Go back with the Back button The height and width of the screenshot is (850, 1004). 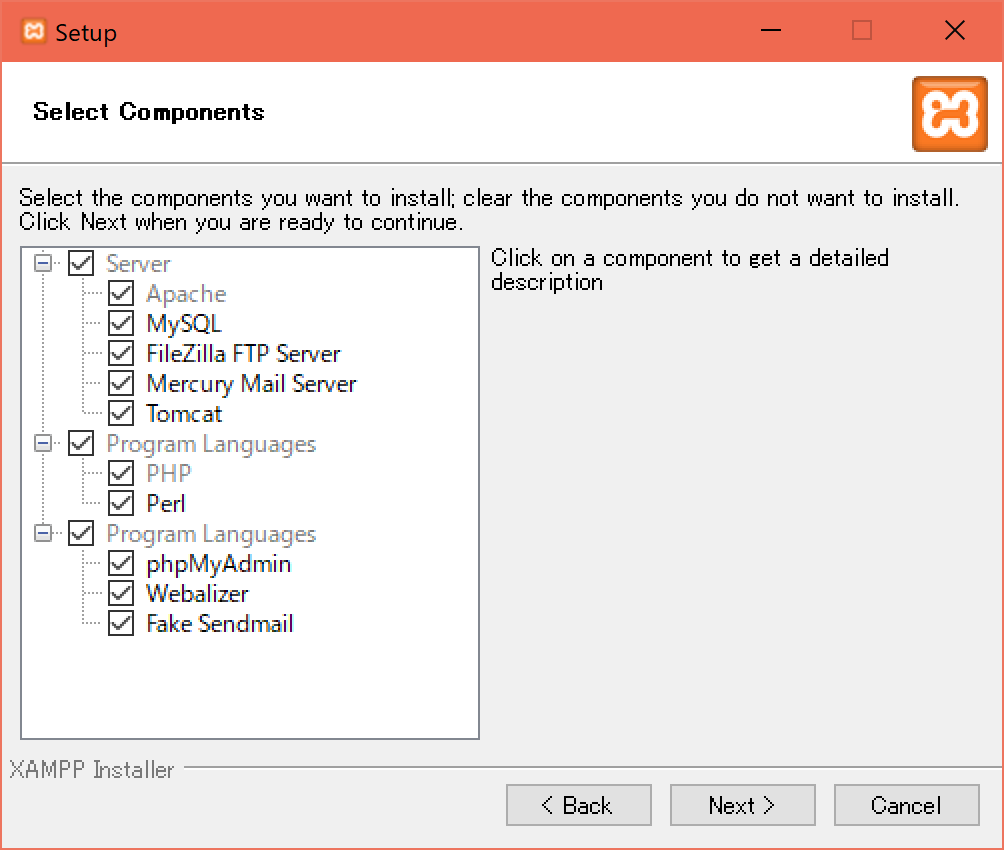tap(579, 805)
